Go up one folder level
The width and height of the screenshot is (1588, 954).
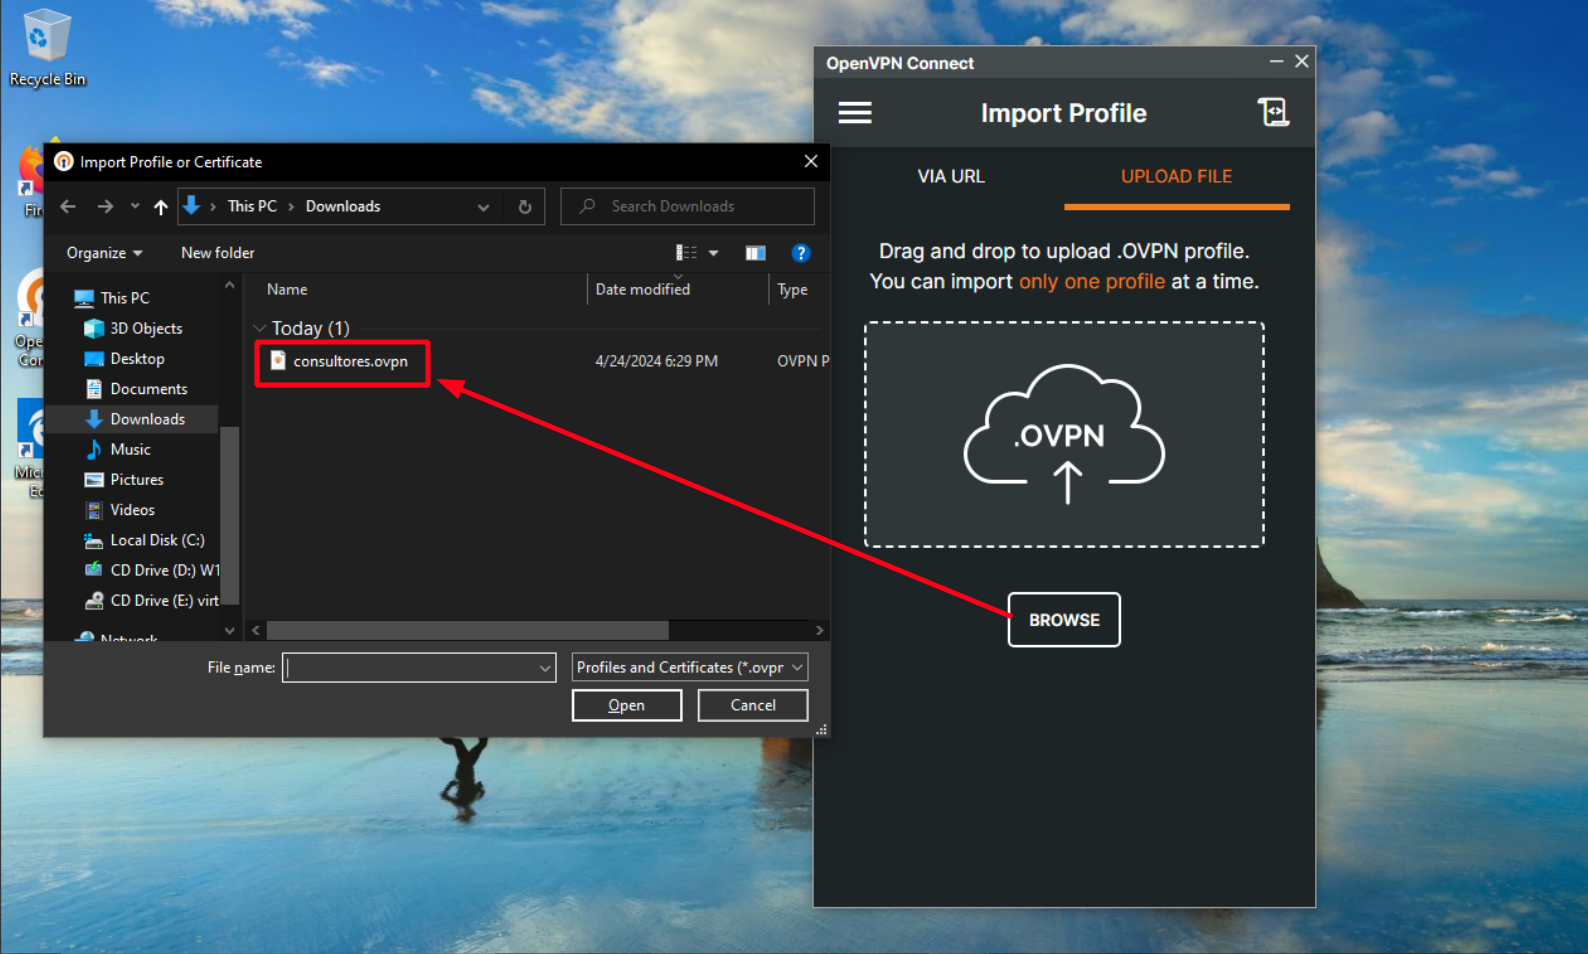click(160, 207)
